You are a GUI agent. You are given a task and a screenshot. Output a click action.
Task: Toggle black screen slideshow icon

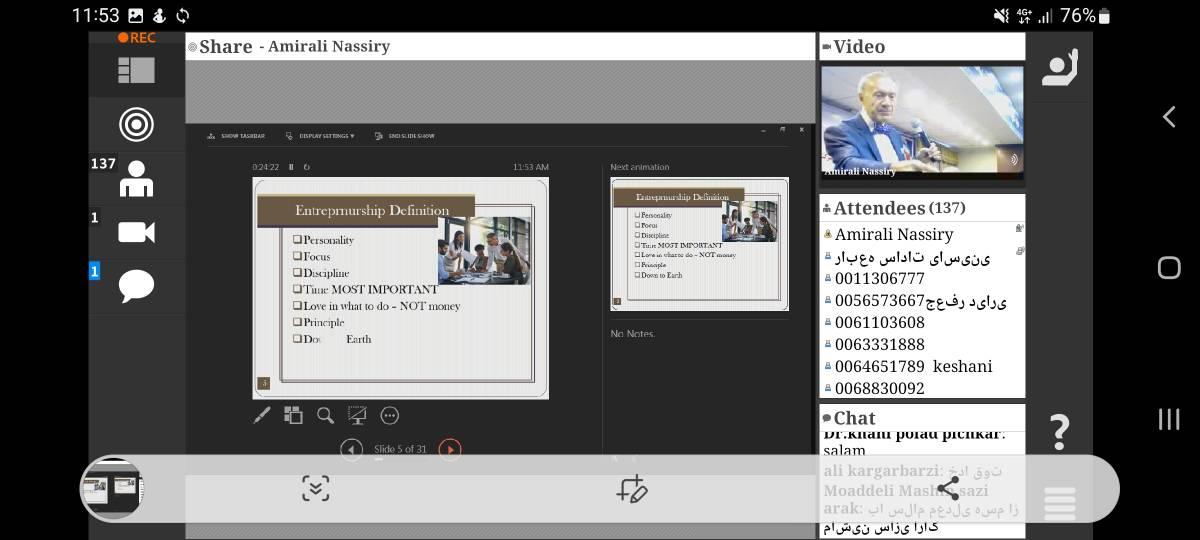coord(357,415)
